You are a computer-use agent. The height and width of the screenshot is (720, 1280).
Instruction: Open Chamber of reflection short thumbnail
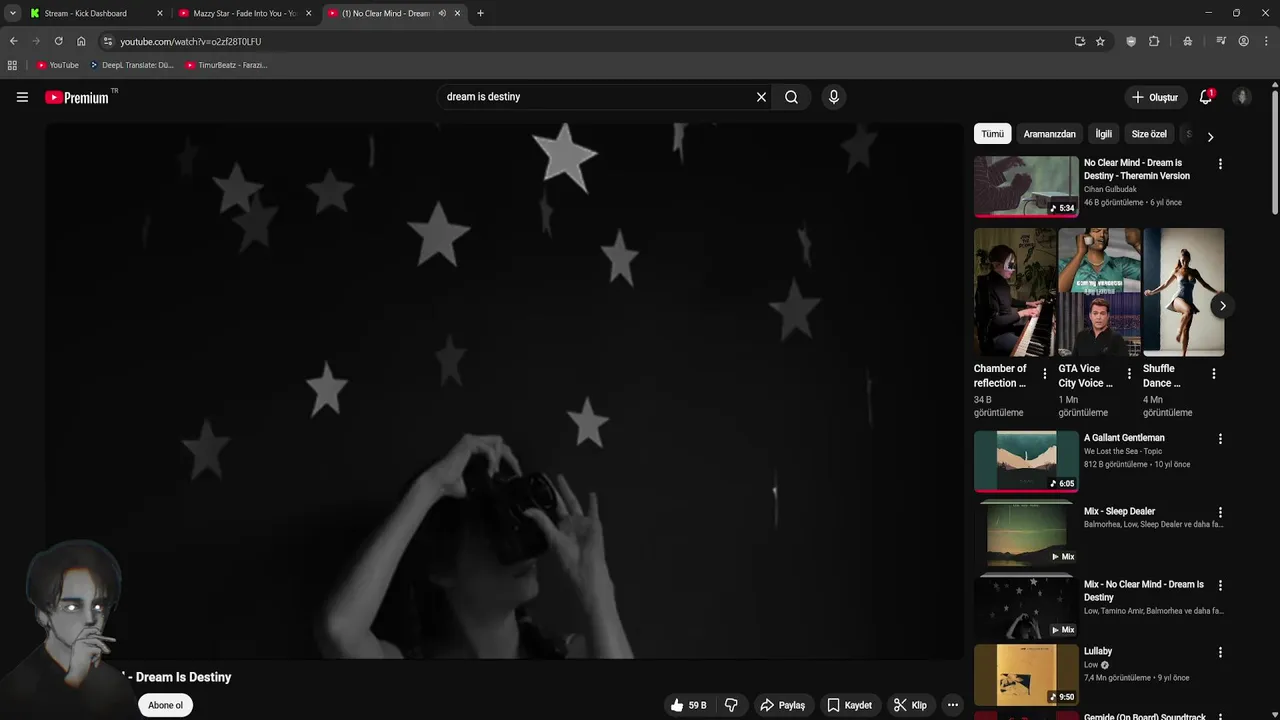[x=1015, y=292]
